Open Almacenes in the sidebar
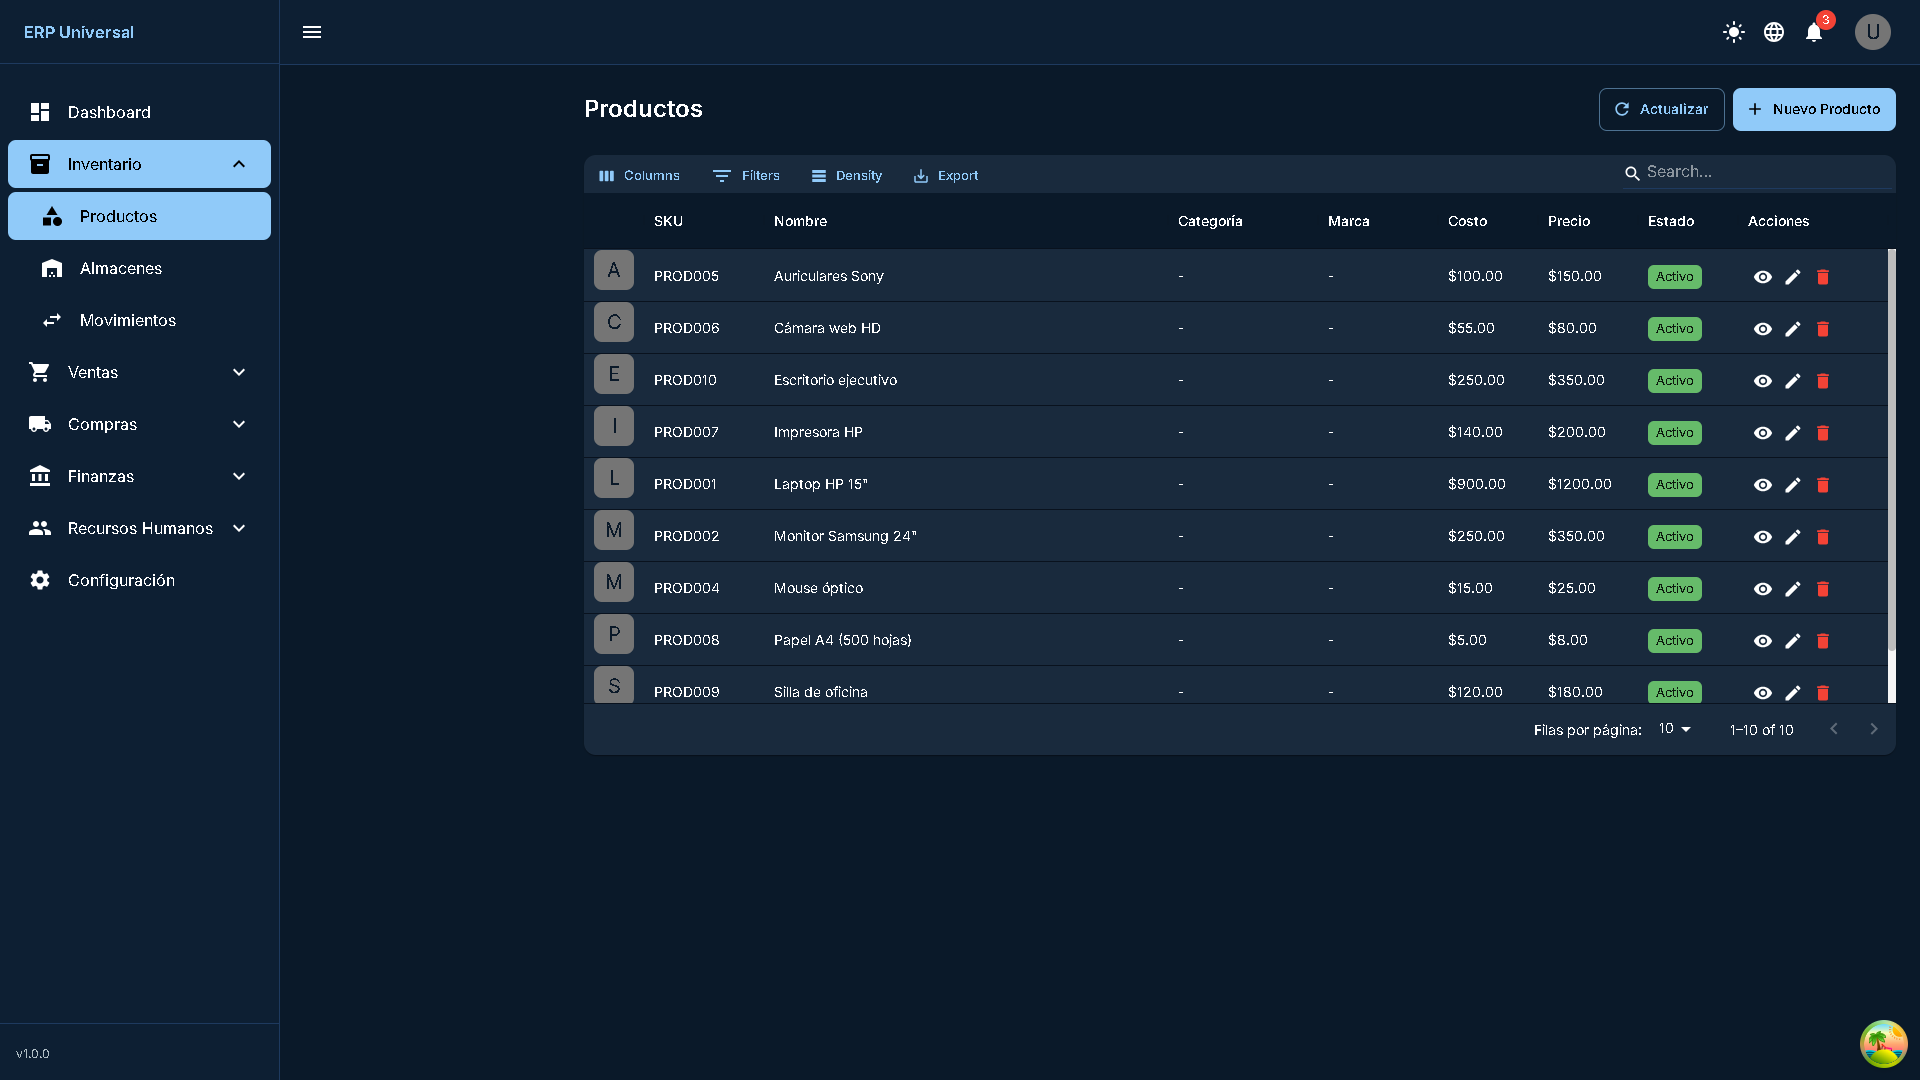The image size is (1920, 1080). click(121, 268)
